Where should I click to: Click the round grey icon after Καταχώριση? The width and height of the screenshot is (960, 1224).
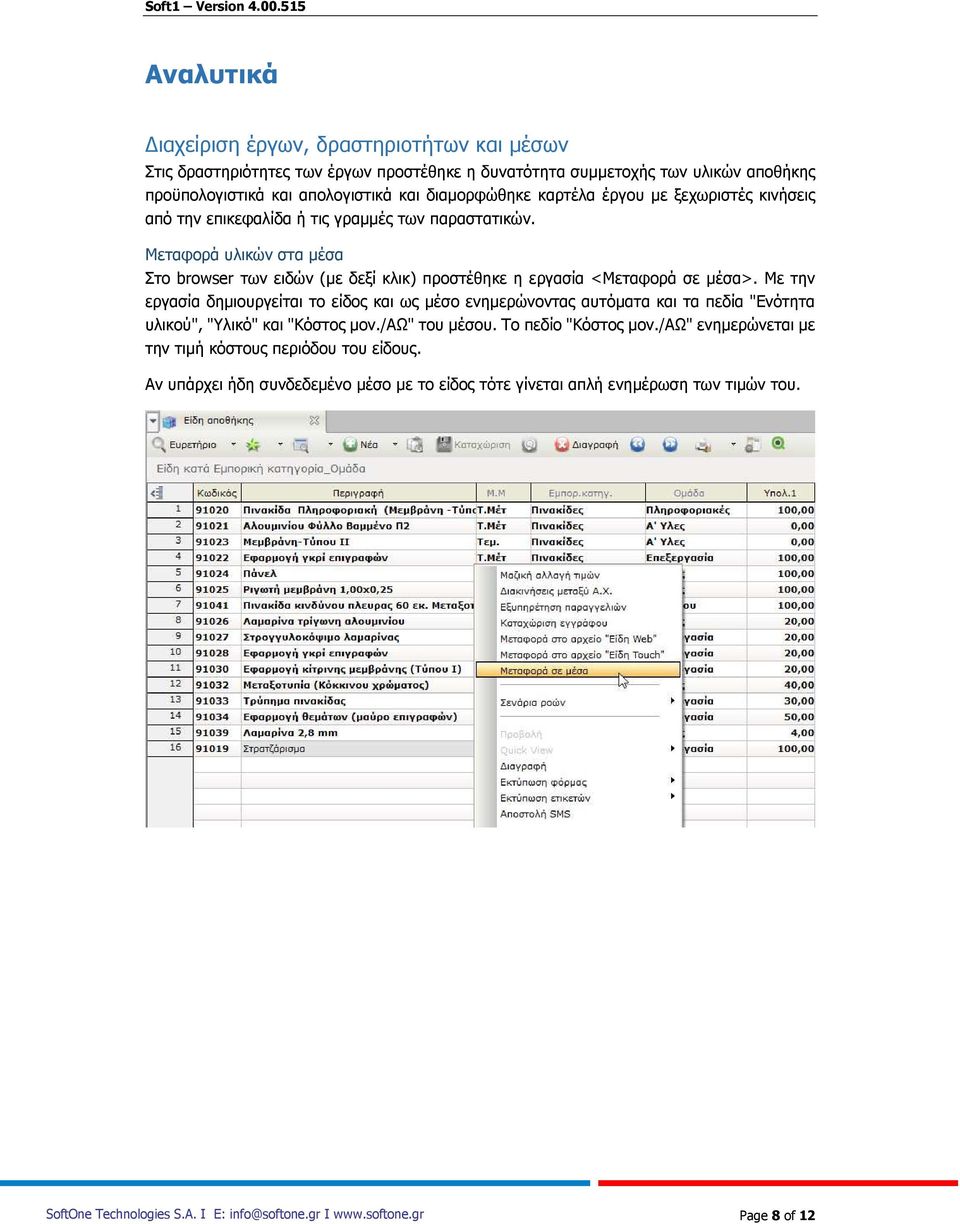(530, 445)
